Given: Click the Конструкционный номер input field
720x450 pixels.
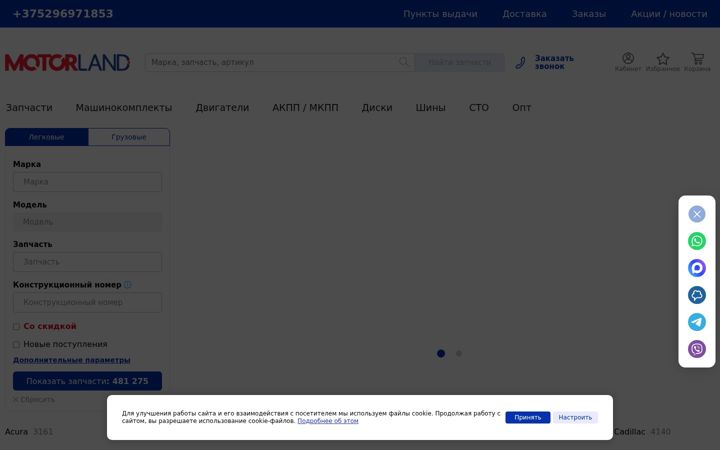Looking at the screenshot, I should pos(87,302).
